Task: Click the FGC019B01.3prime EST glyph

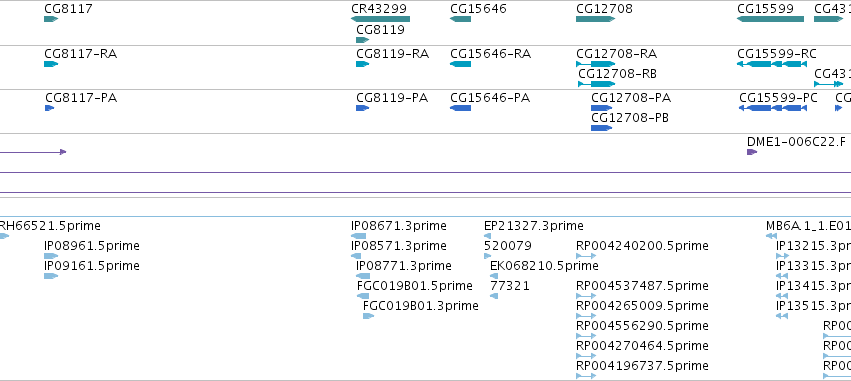Action: pos(369,316)
